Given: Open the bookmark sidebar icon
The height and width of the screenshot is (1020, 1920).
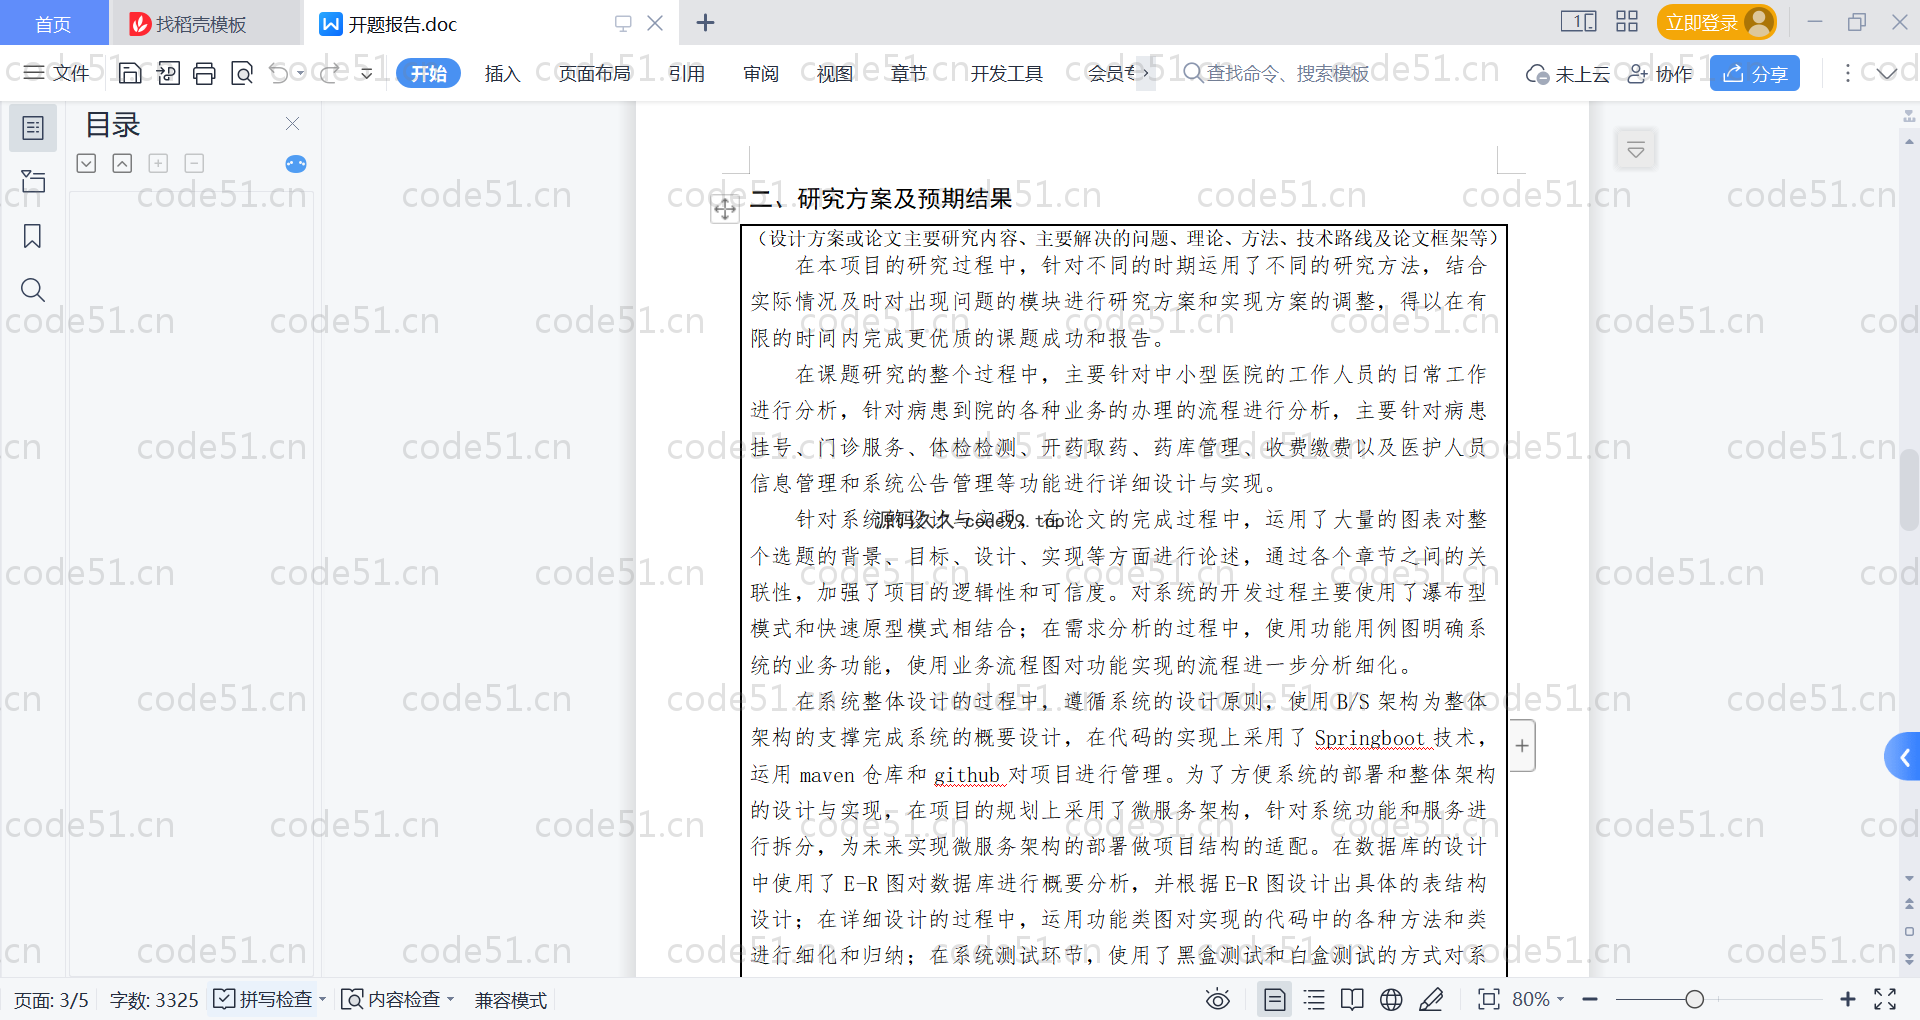Looking at the screenshot, I should (x=33, y=236).
